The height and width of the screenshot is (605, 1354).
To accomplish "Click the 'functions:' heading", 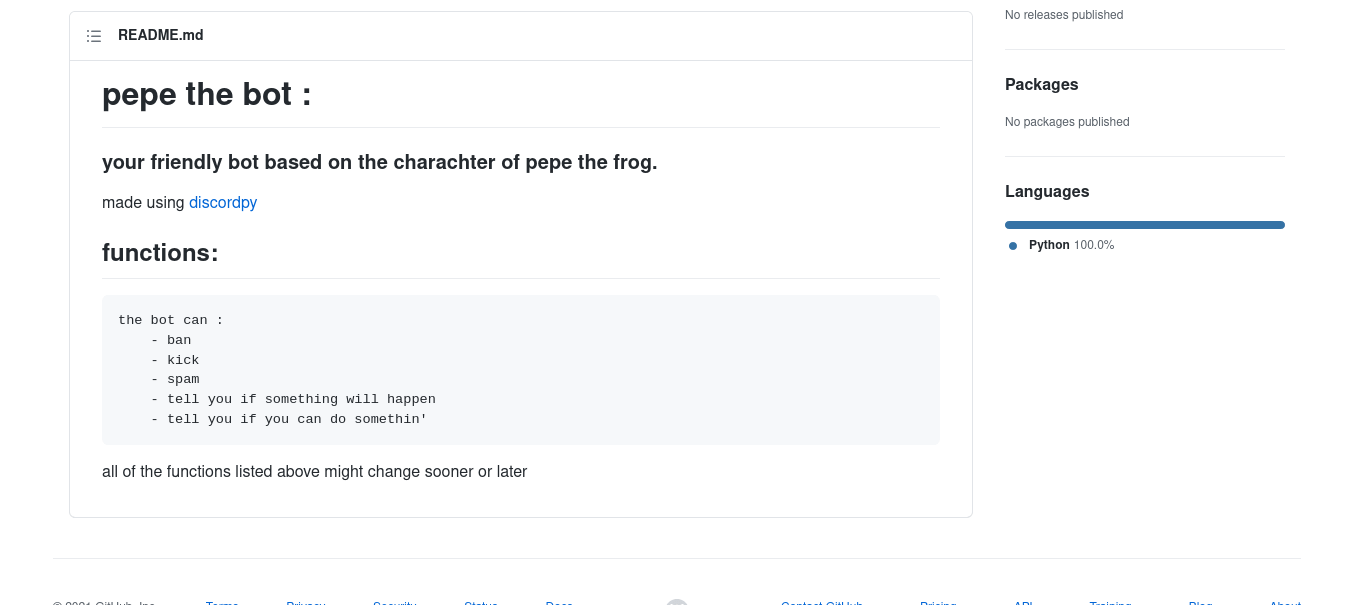I will (x=160, y=252).
